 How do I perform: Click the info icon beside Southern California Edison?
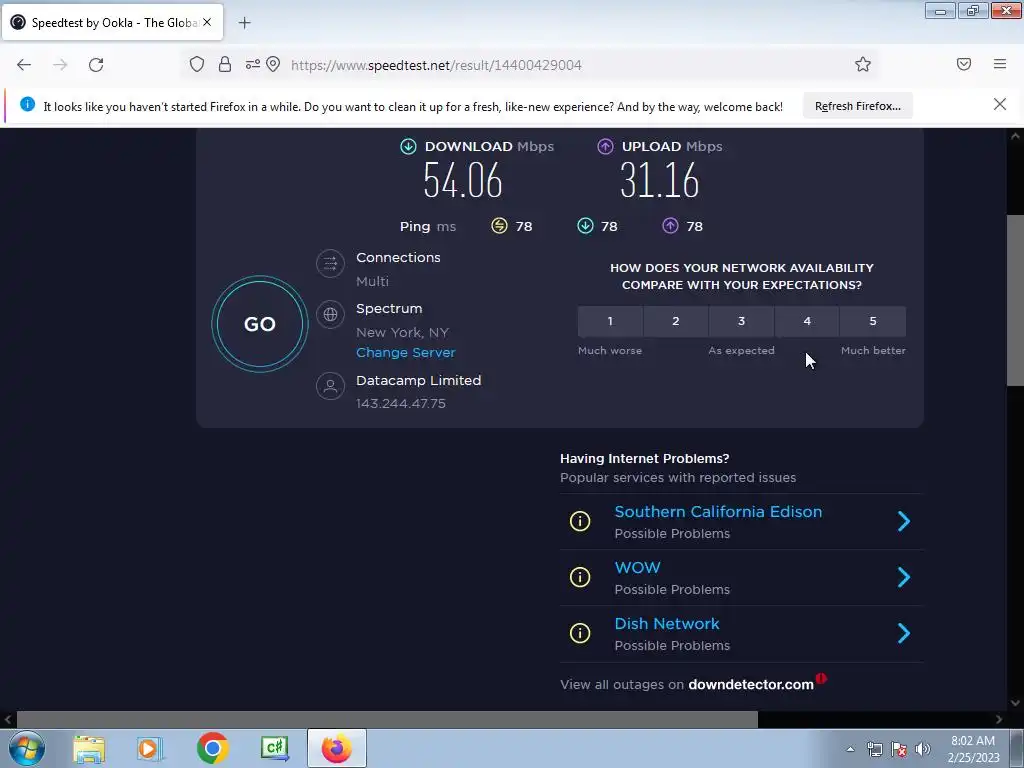[580, 521]
